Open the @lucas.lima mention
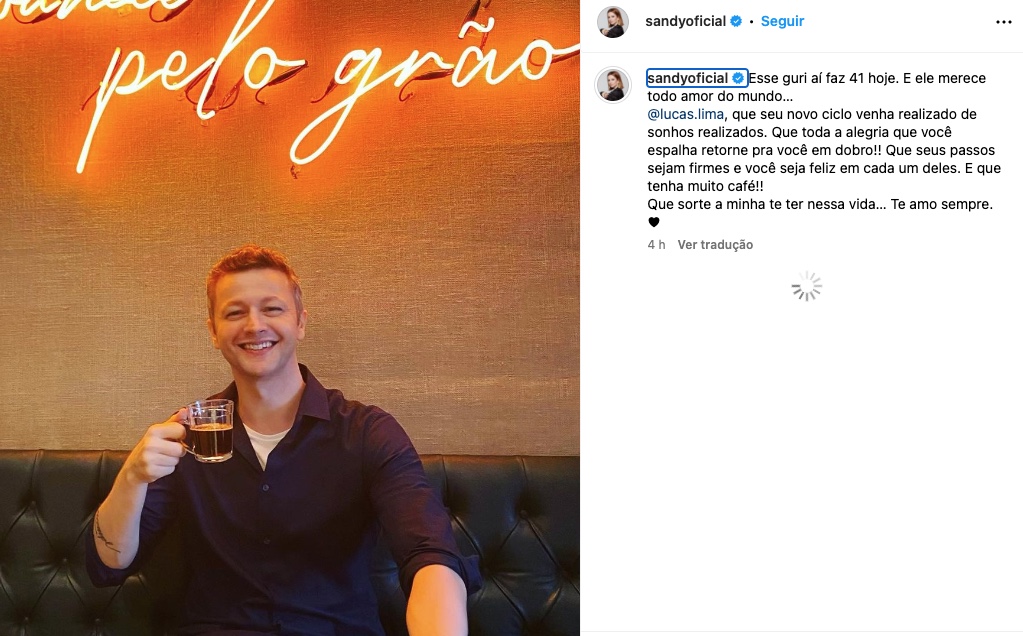This screenshot has height=636, width=1023. pos(685,114)
